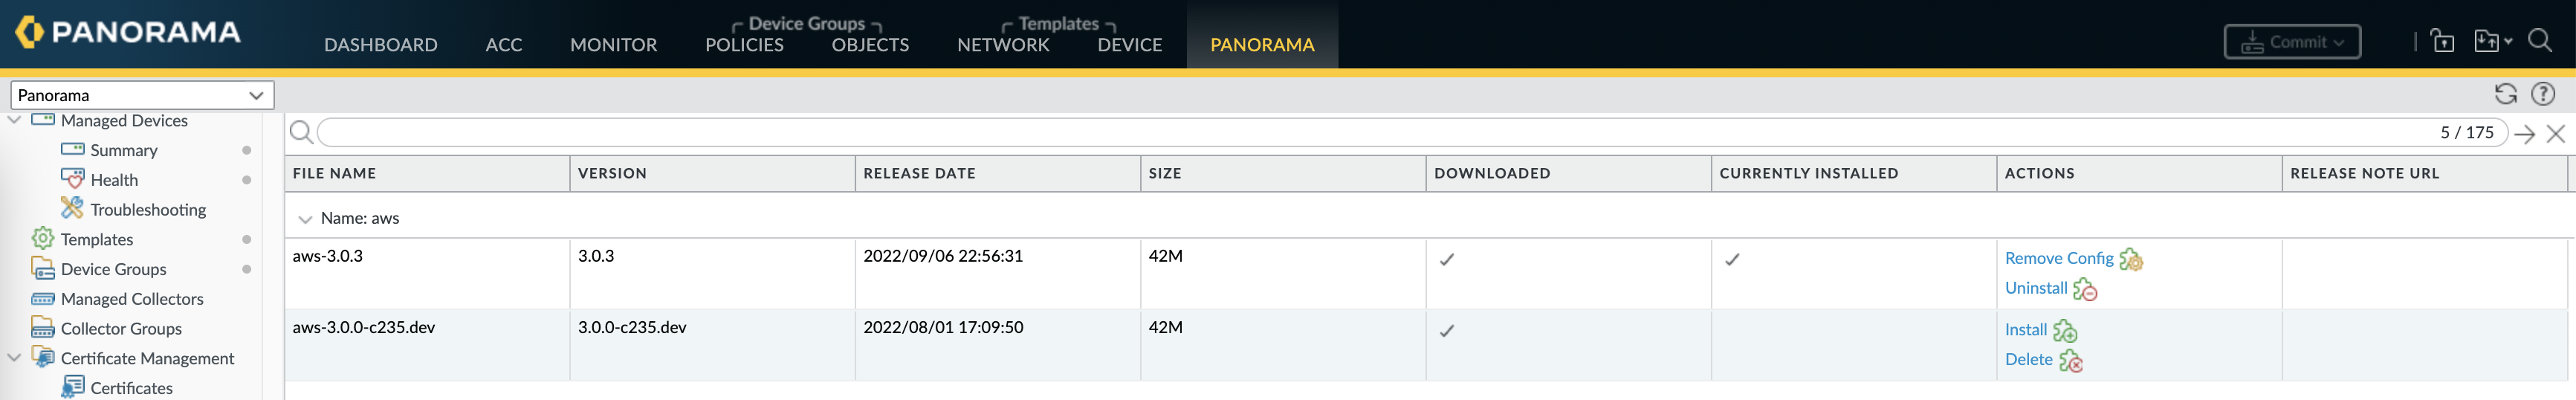Screen dimensions: 2576x400
Task: Click the Install plugin icon for aws-3.0.0-c235.dev
Action: point(2064,331)
